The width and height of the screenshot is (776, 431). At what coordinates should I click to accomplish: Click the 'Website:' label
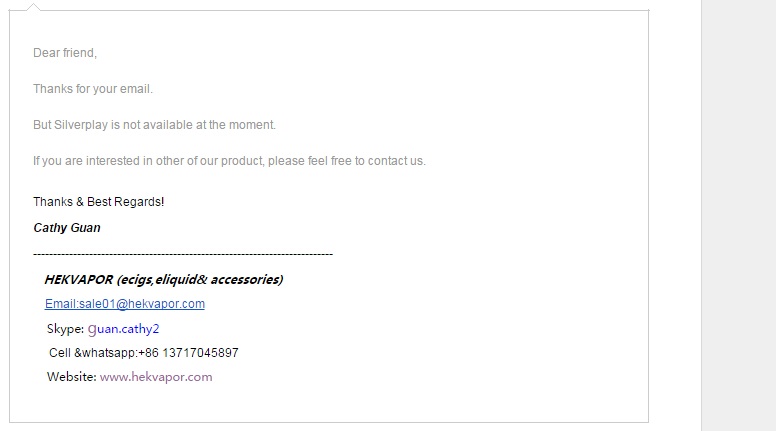(72, 377)
